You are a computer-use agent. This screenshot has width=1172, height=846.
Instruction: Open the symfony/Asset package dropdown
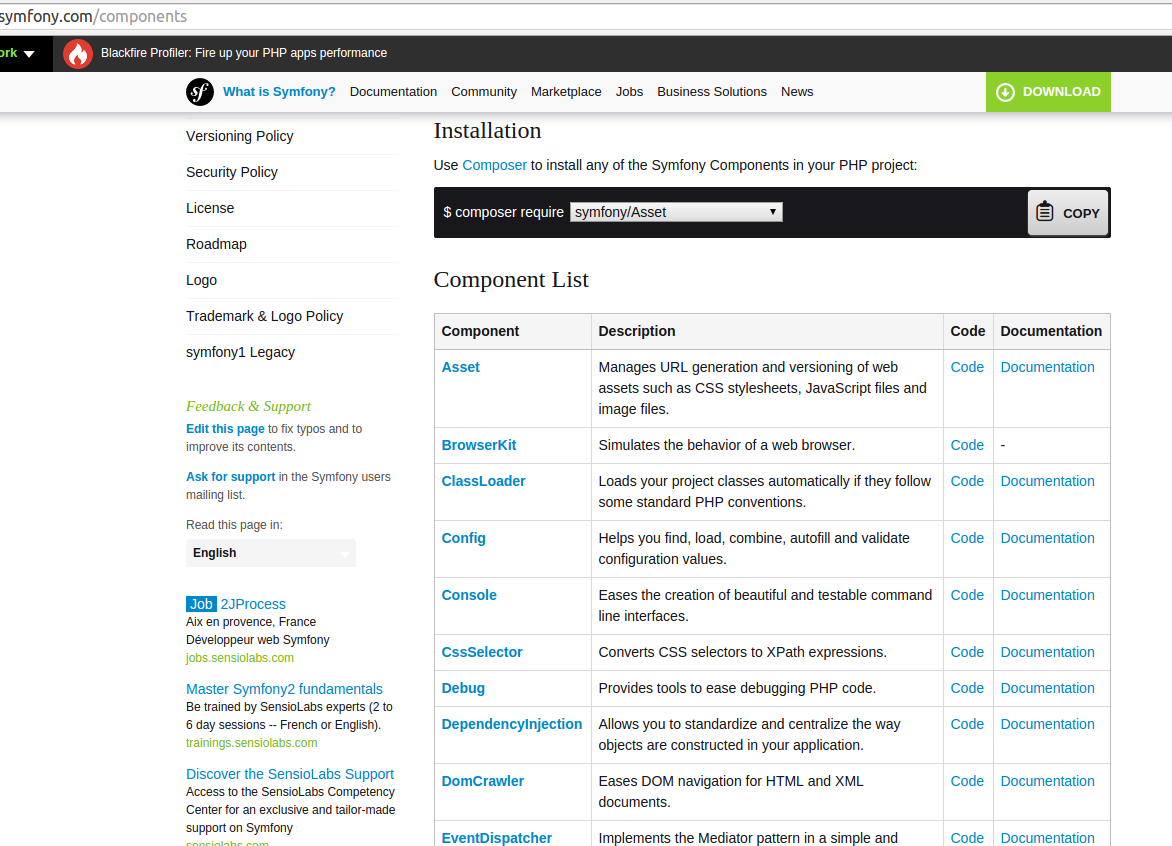click(x=676, y=212)
